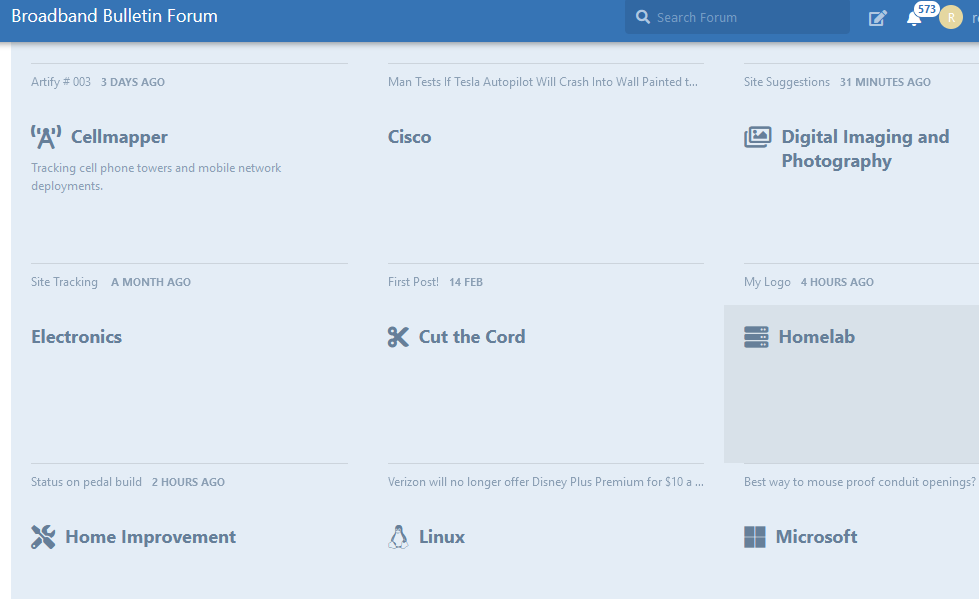Open the Cisco category
979x599 pixels.
pyautogui.click(x=410, y=137)
